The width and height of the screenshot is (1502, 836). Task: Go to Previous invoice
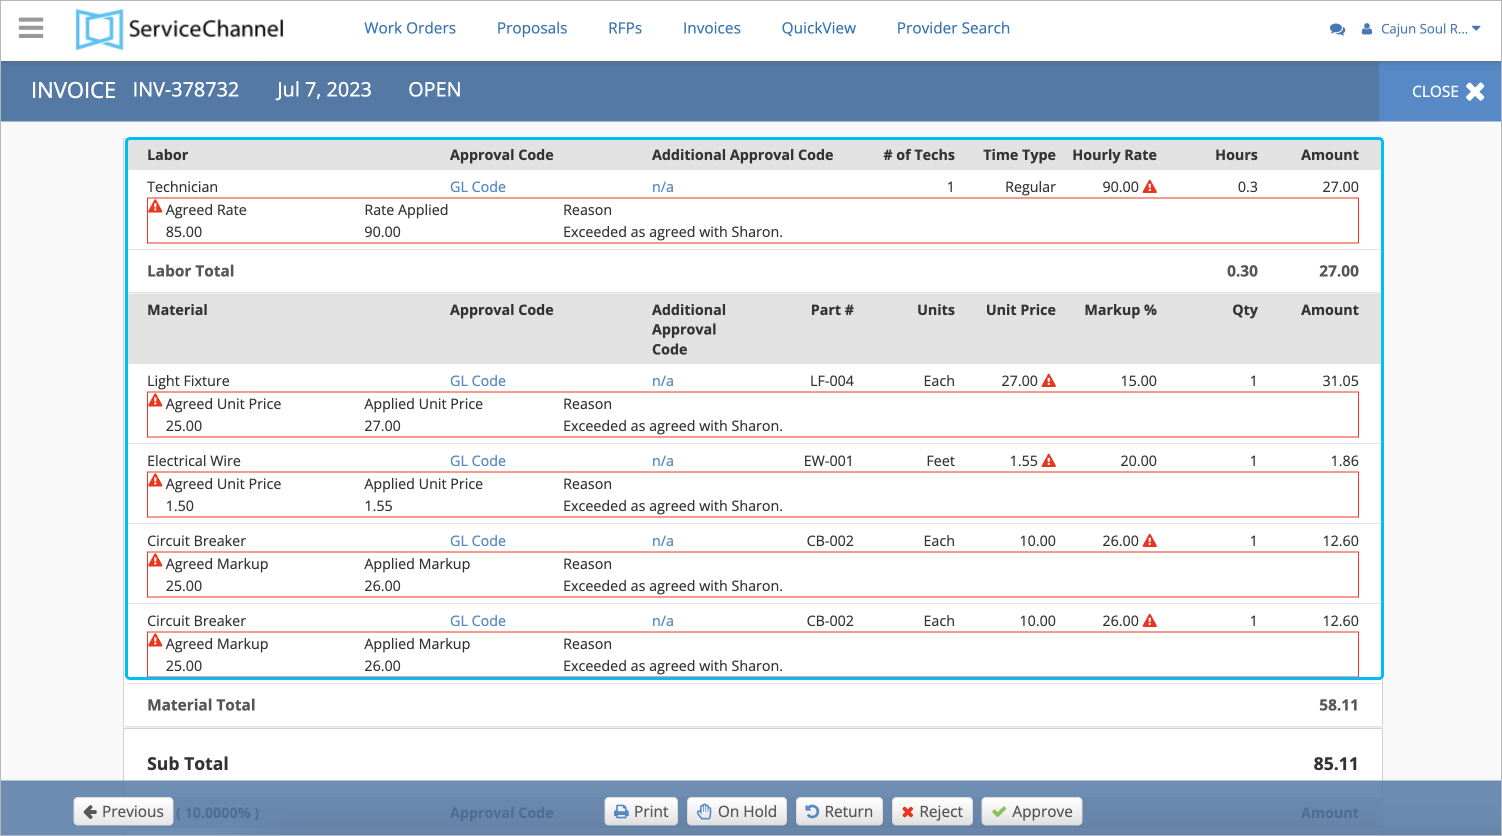coord(123,812)
